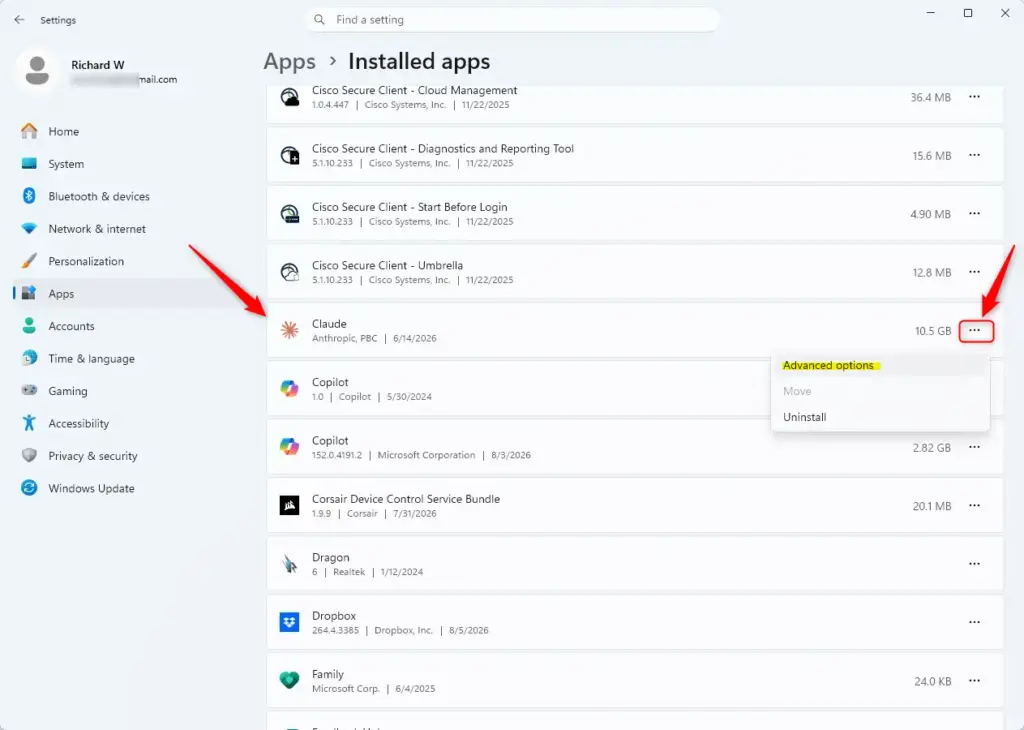This screenshot has height=730, width=1024.
Task: Click the Claude app icon
Action: coord(289,330)
